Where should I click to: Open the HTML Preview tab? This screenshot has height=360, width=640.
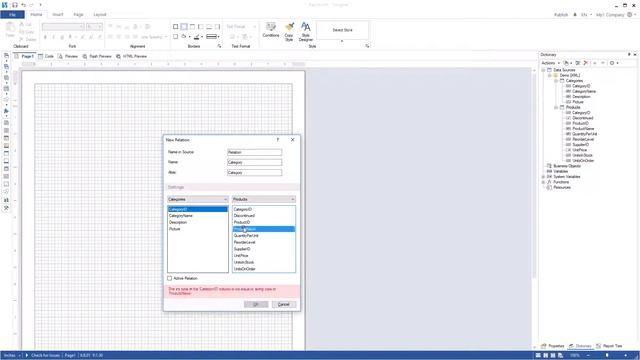(x=131, y=56)
